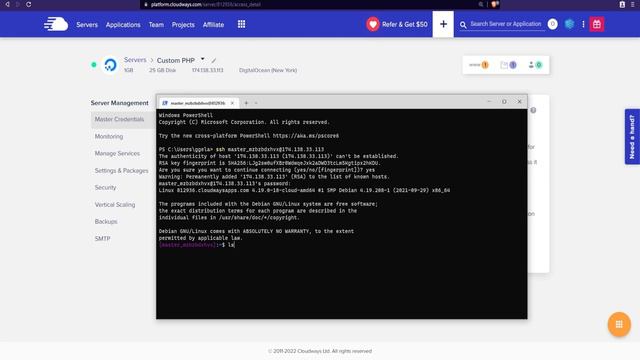Click the blue hexagon account icon

569,24
